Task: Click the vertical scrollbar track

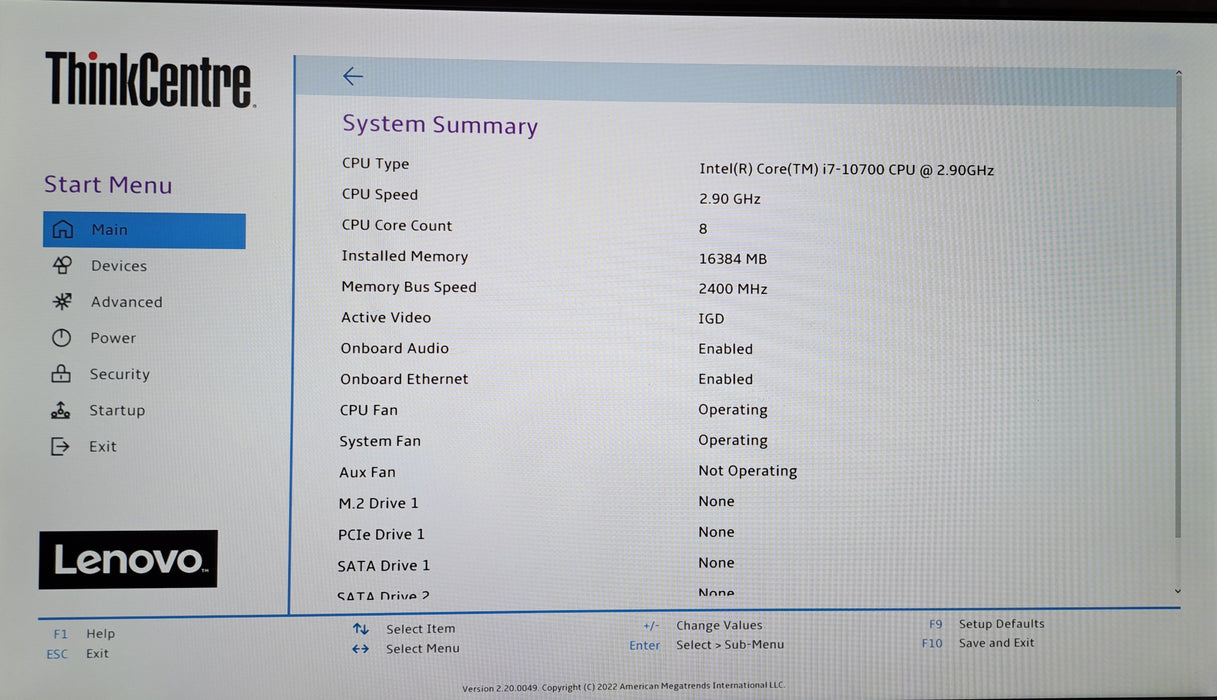Action: point(1178,330)
